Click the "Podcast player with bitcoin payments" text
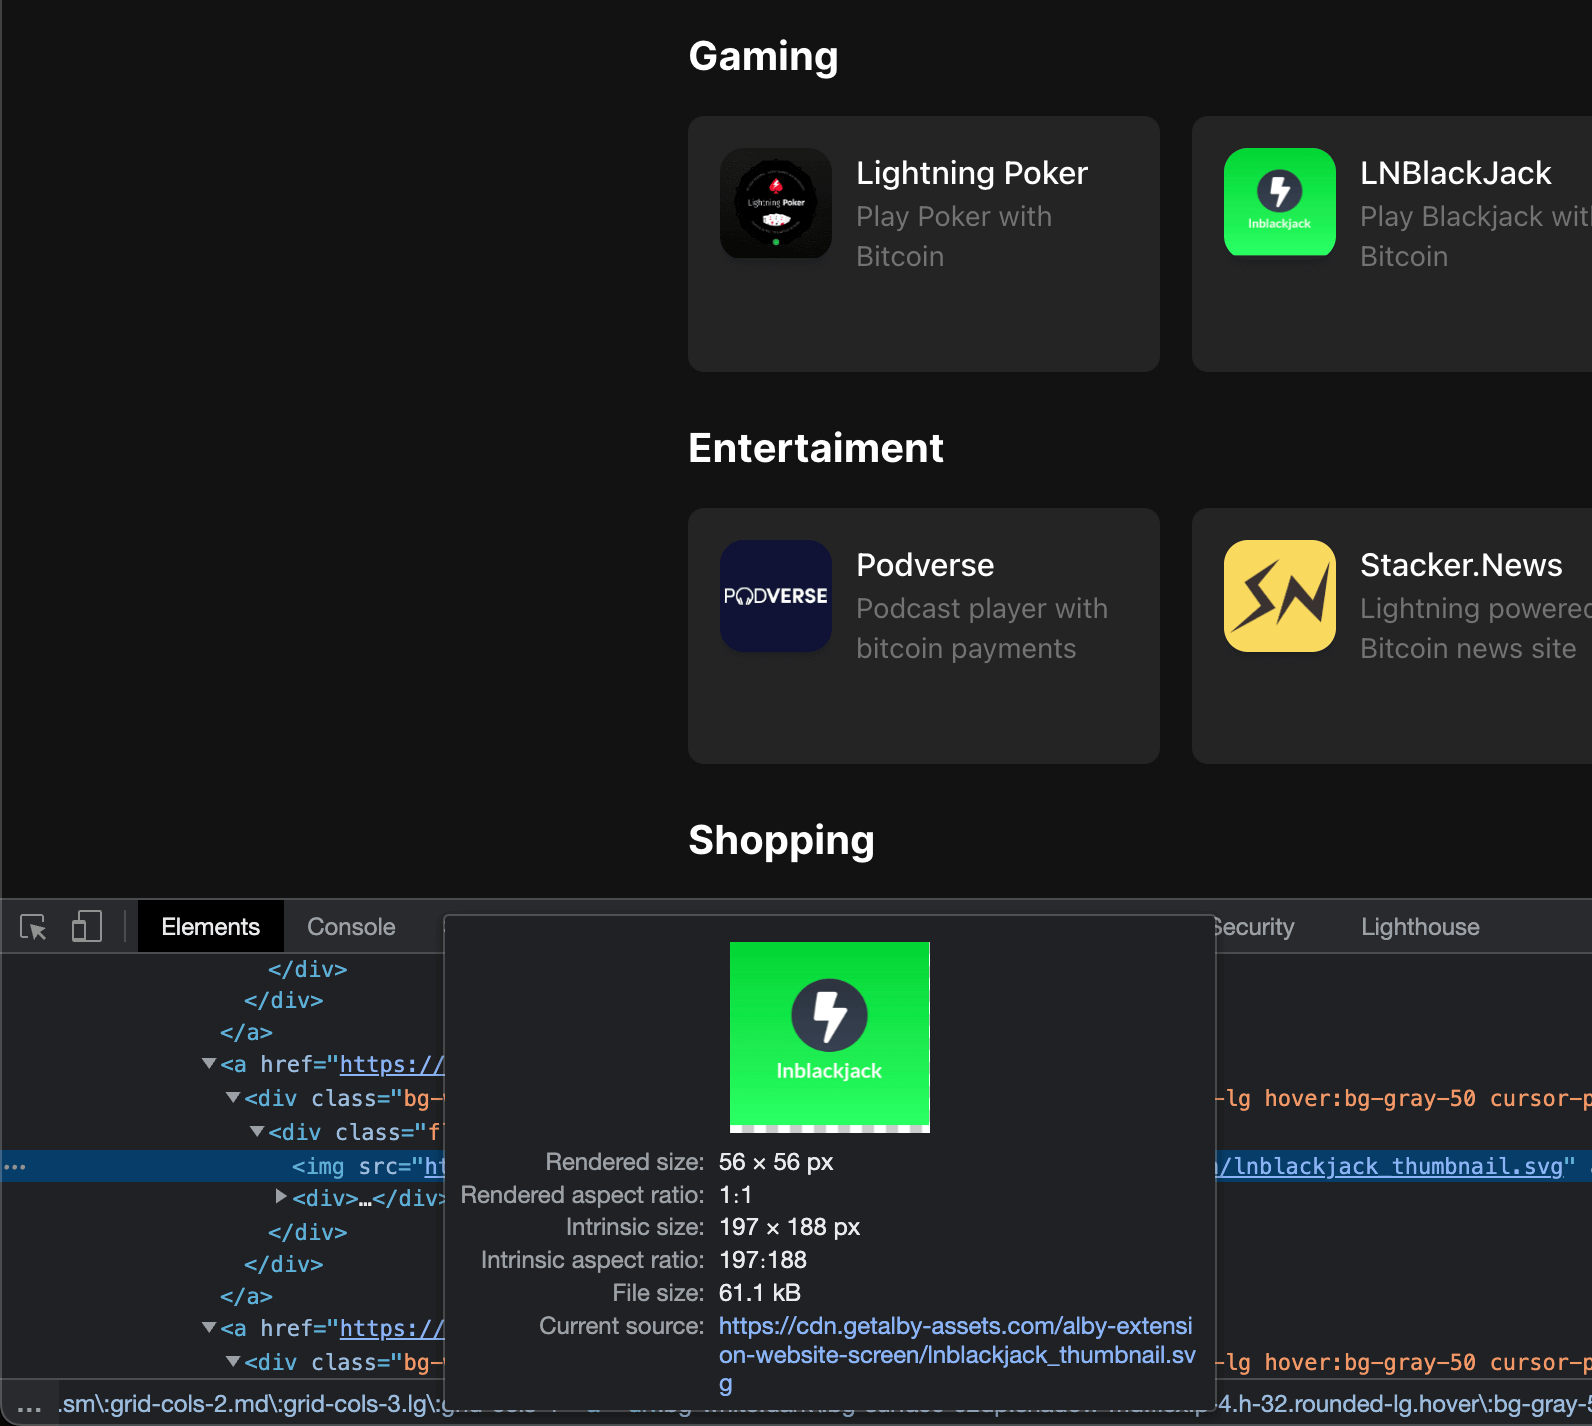Image resolution: width=1592 pixels, height=1426 pixels. (982, 629)
